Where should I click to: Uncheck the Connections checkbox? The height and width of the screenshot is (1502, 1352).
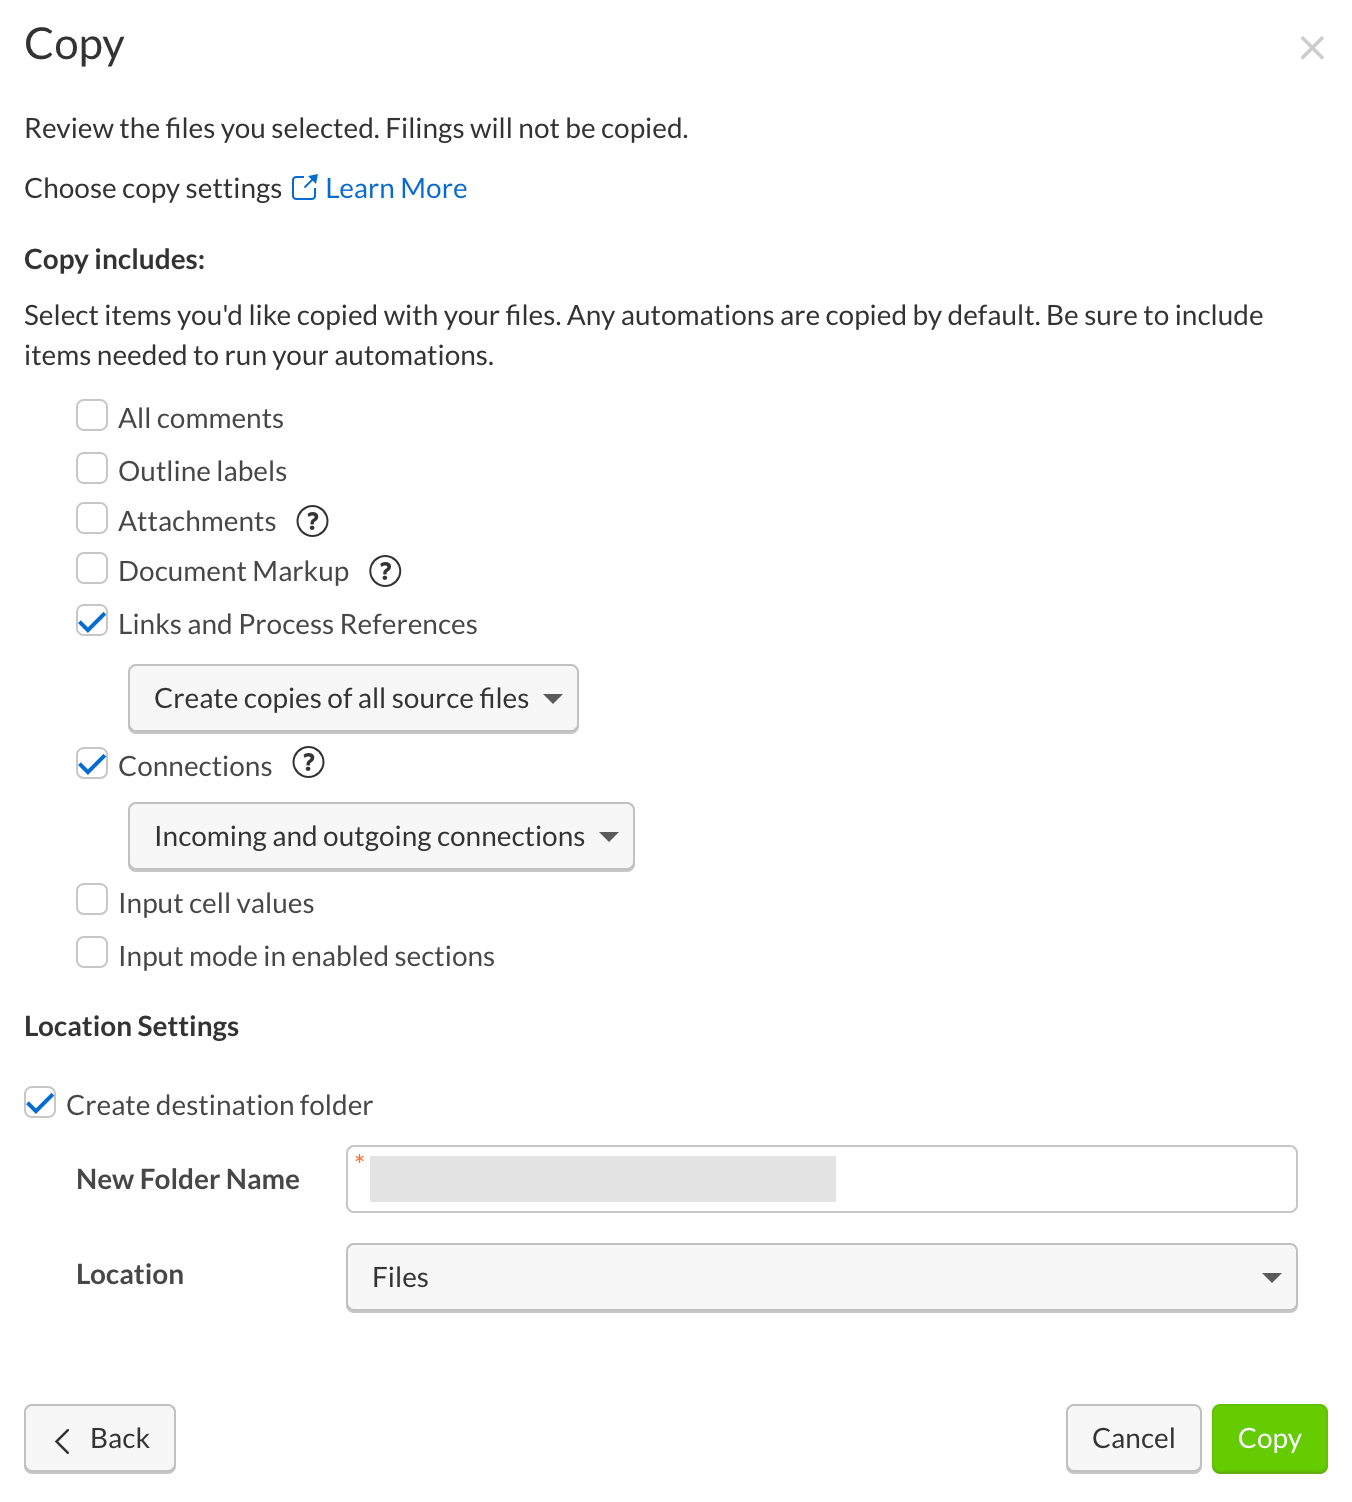(x=92, y=764)
